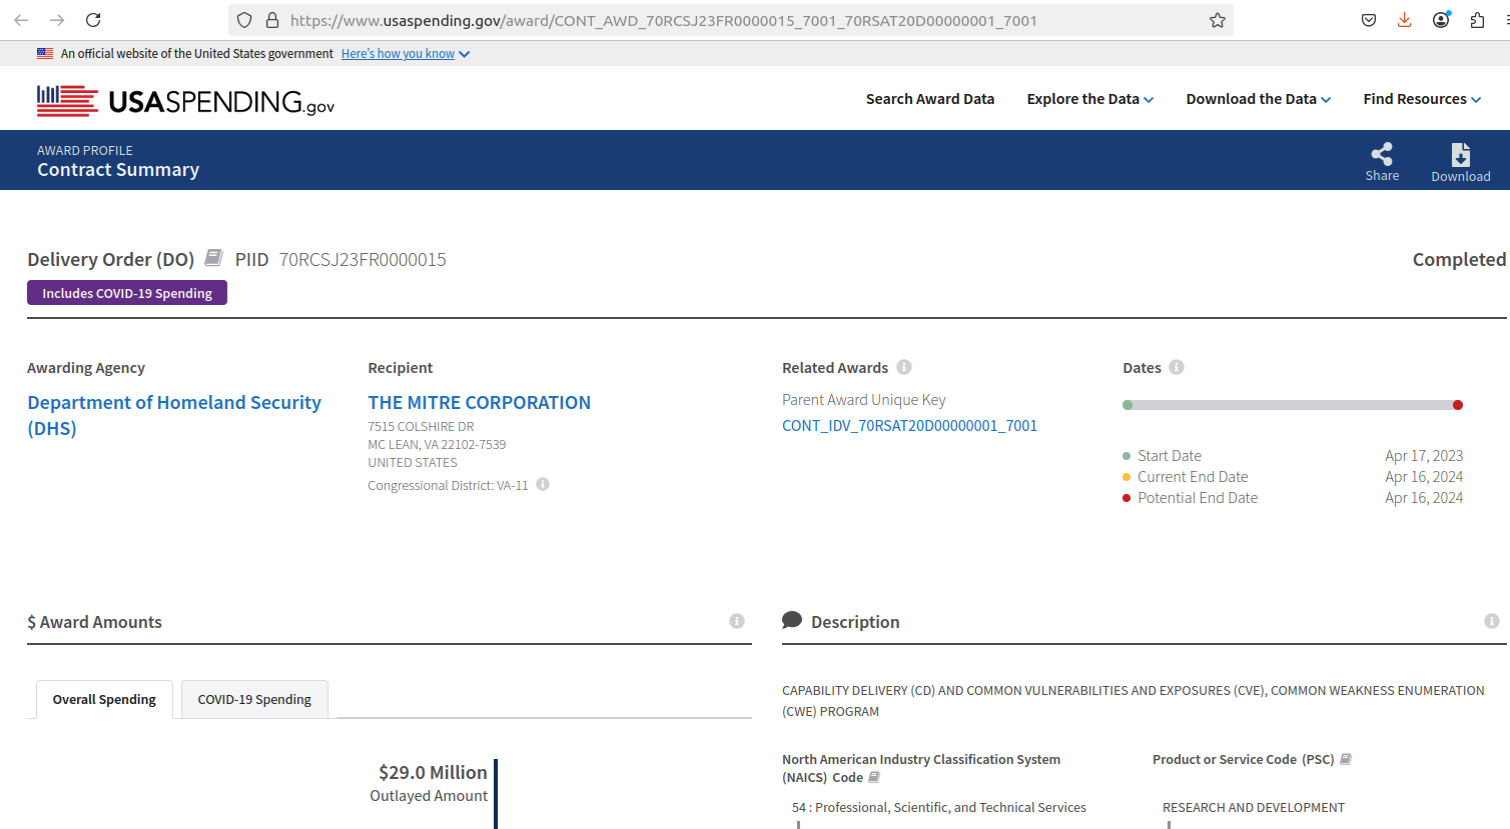Open glossary icon next to Delivery Order
This screenshot has width=1510, height=829.
(213, 258)
